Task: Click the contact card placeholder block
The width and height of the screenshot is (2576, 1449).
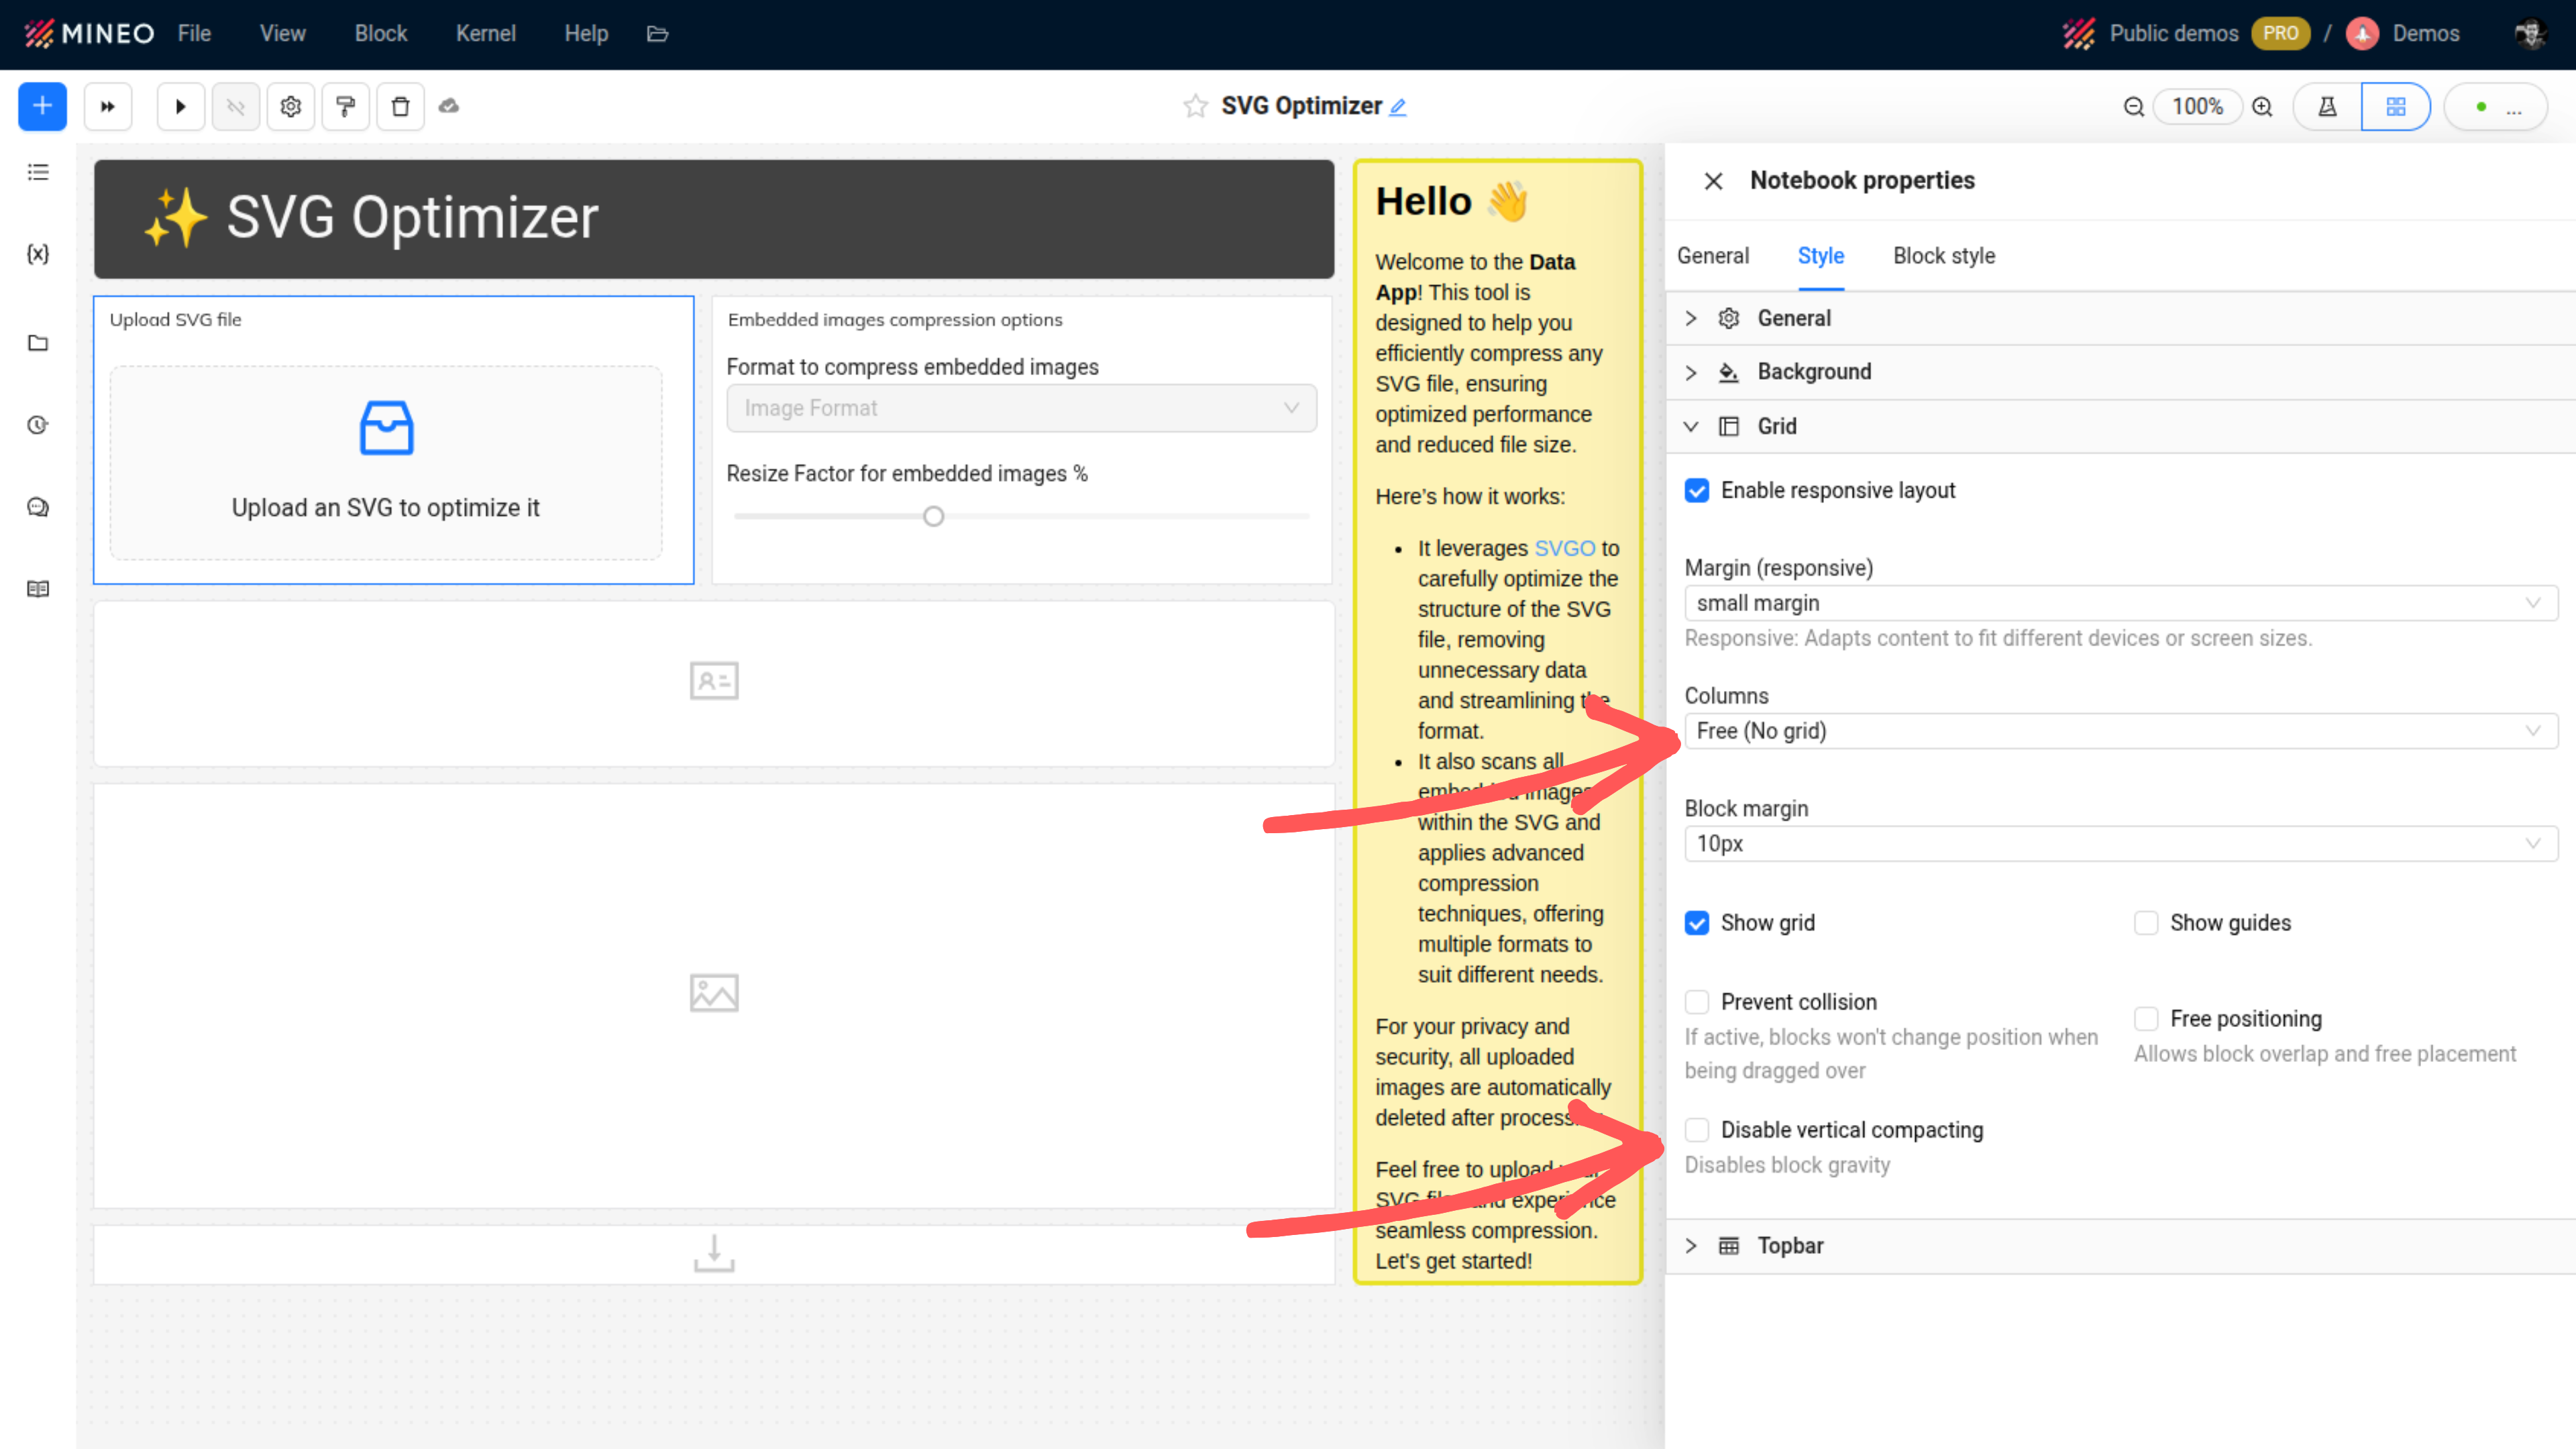Action: [714, 684]
